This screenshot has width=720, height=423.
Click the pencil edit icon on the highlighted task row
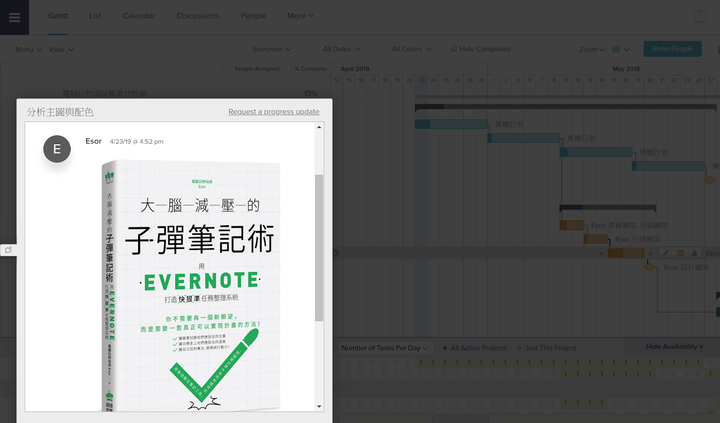pyautogui.click(x=666, y=253)
